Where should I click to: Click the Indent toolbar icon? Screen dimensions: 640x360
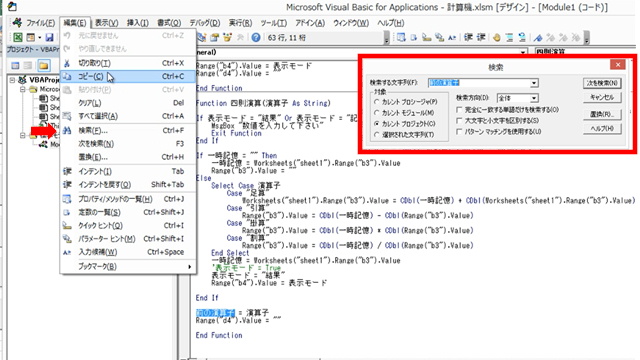click(x=468, y=38)
